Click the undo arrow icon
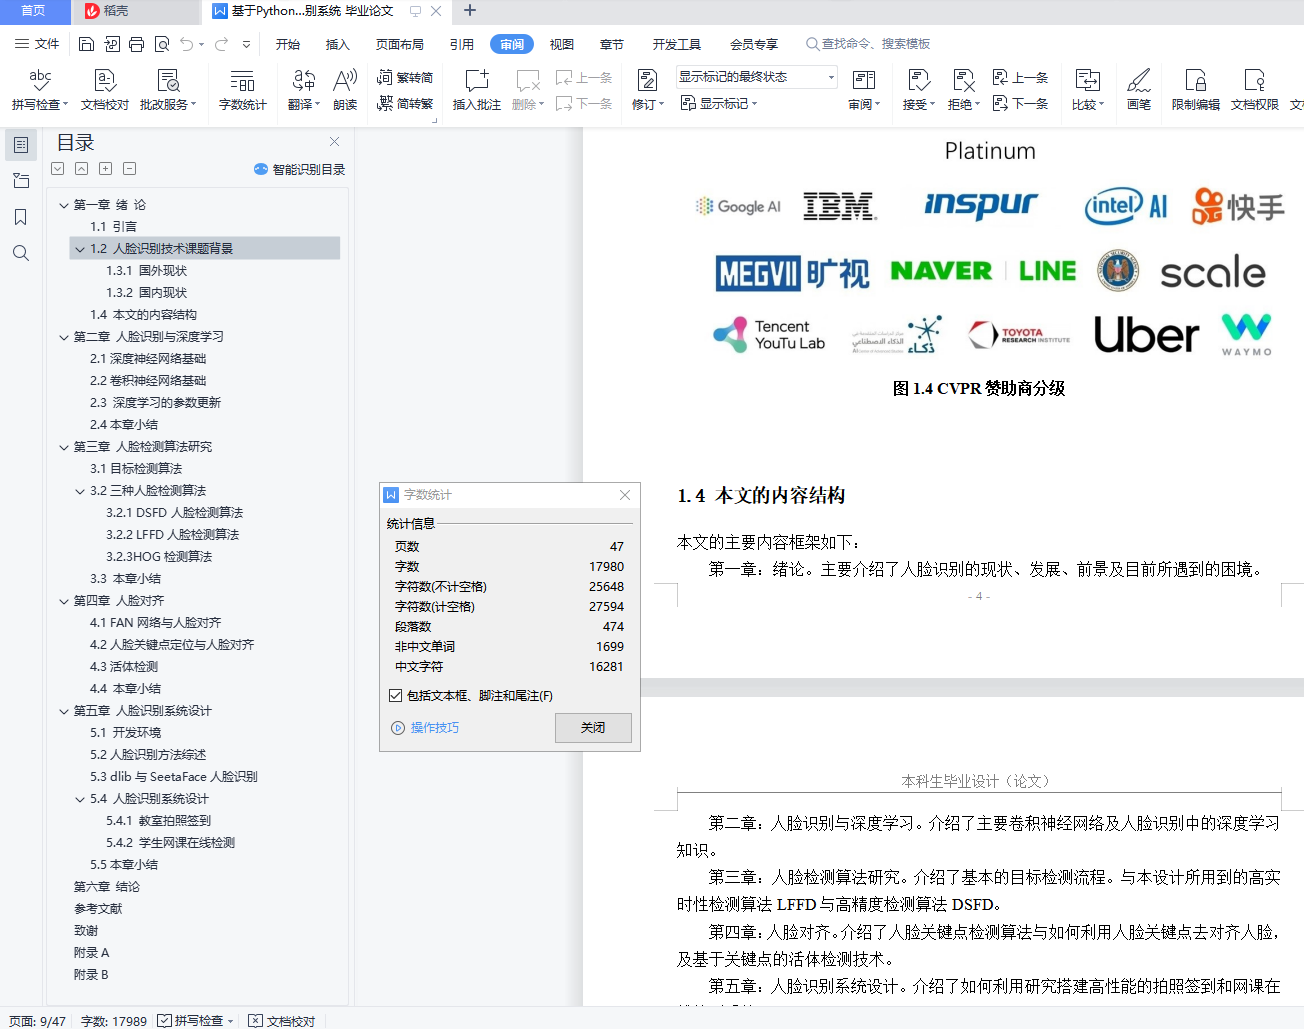This screenshot has width=1304, height=1029. [186, 44]
